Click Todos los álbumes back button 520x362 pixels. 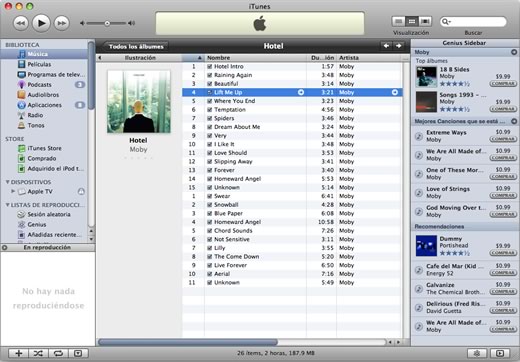point(135,47)
